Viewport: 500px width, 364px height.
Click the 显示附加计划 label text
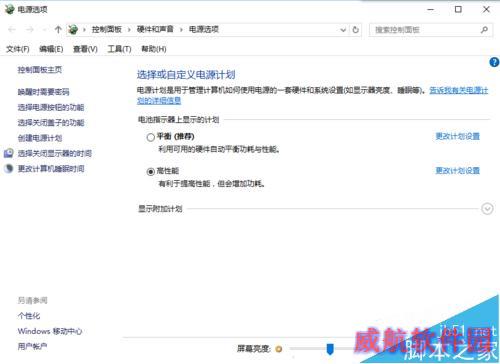tap(160, 209)
